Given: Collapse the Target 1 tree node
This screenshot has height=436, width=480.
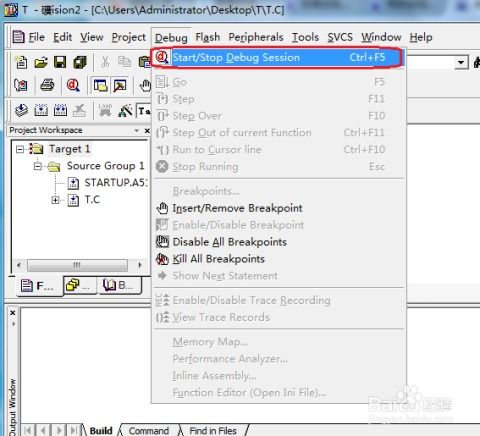Looking at the screenshot, I should click(x=20, y=149).
